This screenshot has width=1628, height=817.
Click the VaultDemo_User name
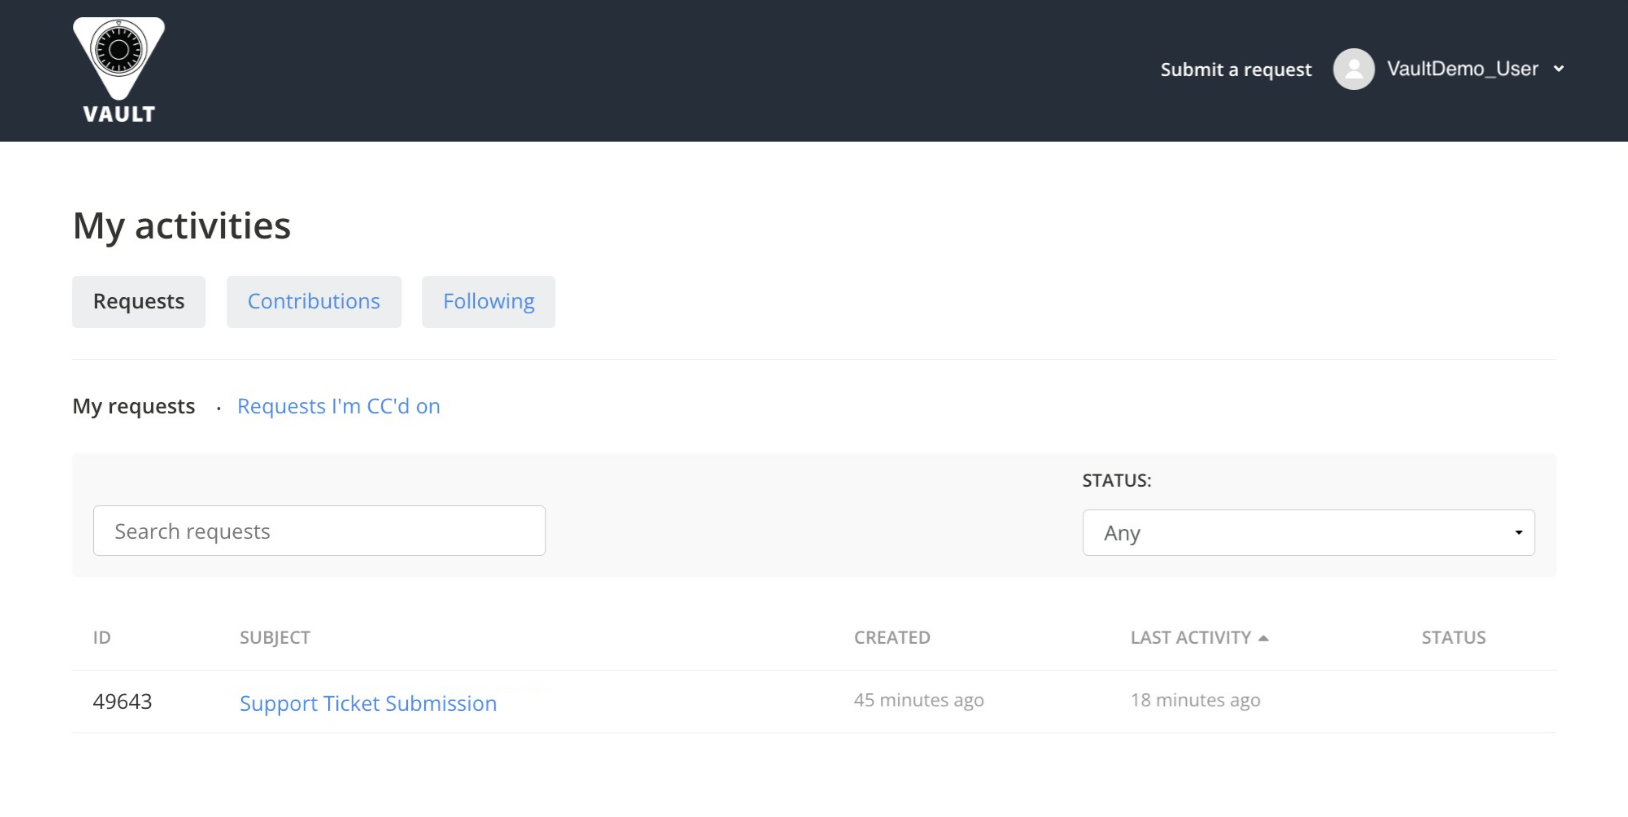(x=1462, y=69)
